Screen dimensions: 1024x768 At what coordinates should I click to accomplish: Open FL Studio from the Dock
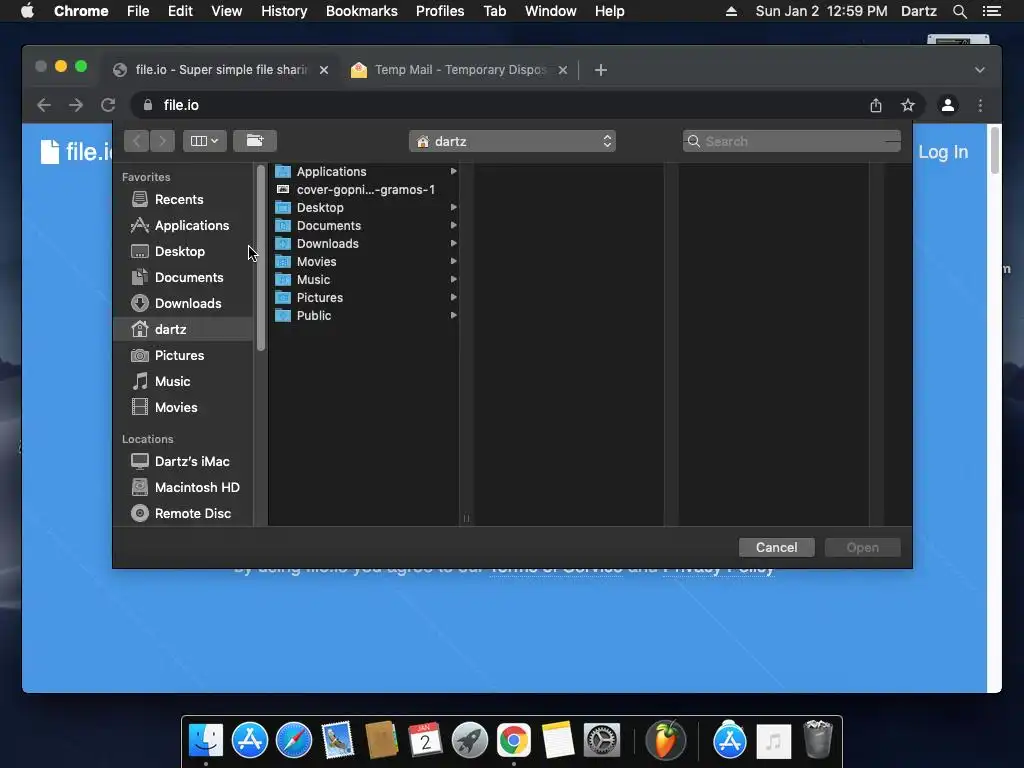click(x=665, y=740)
